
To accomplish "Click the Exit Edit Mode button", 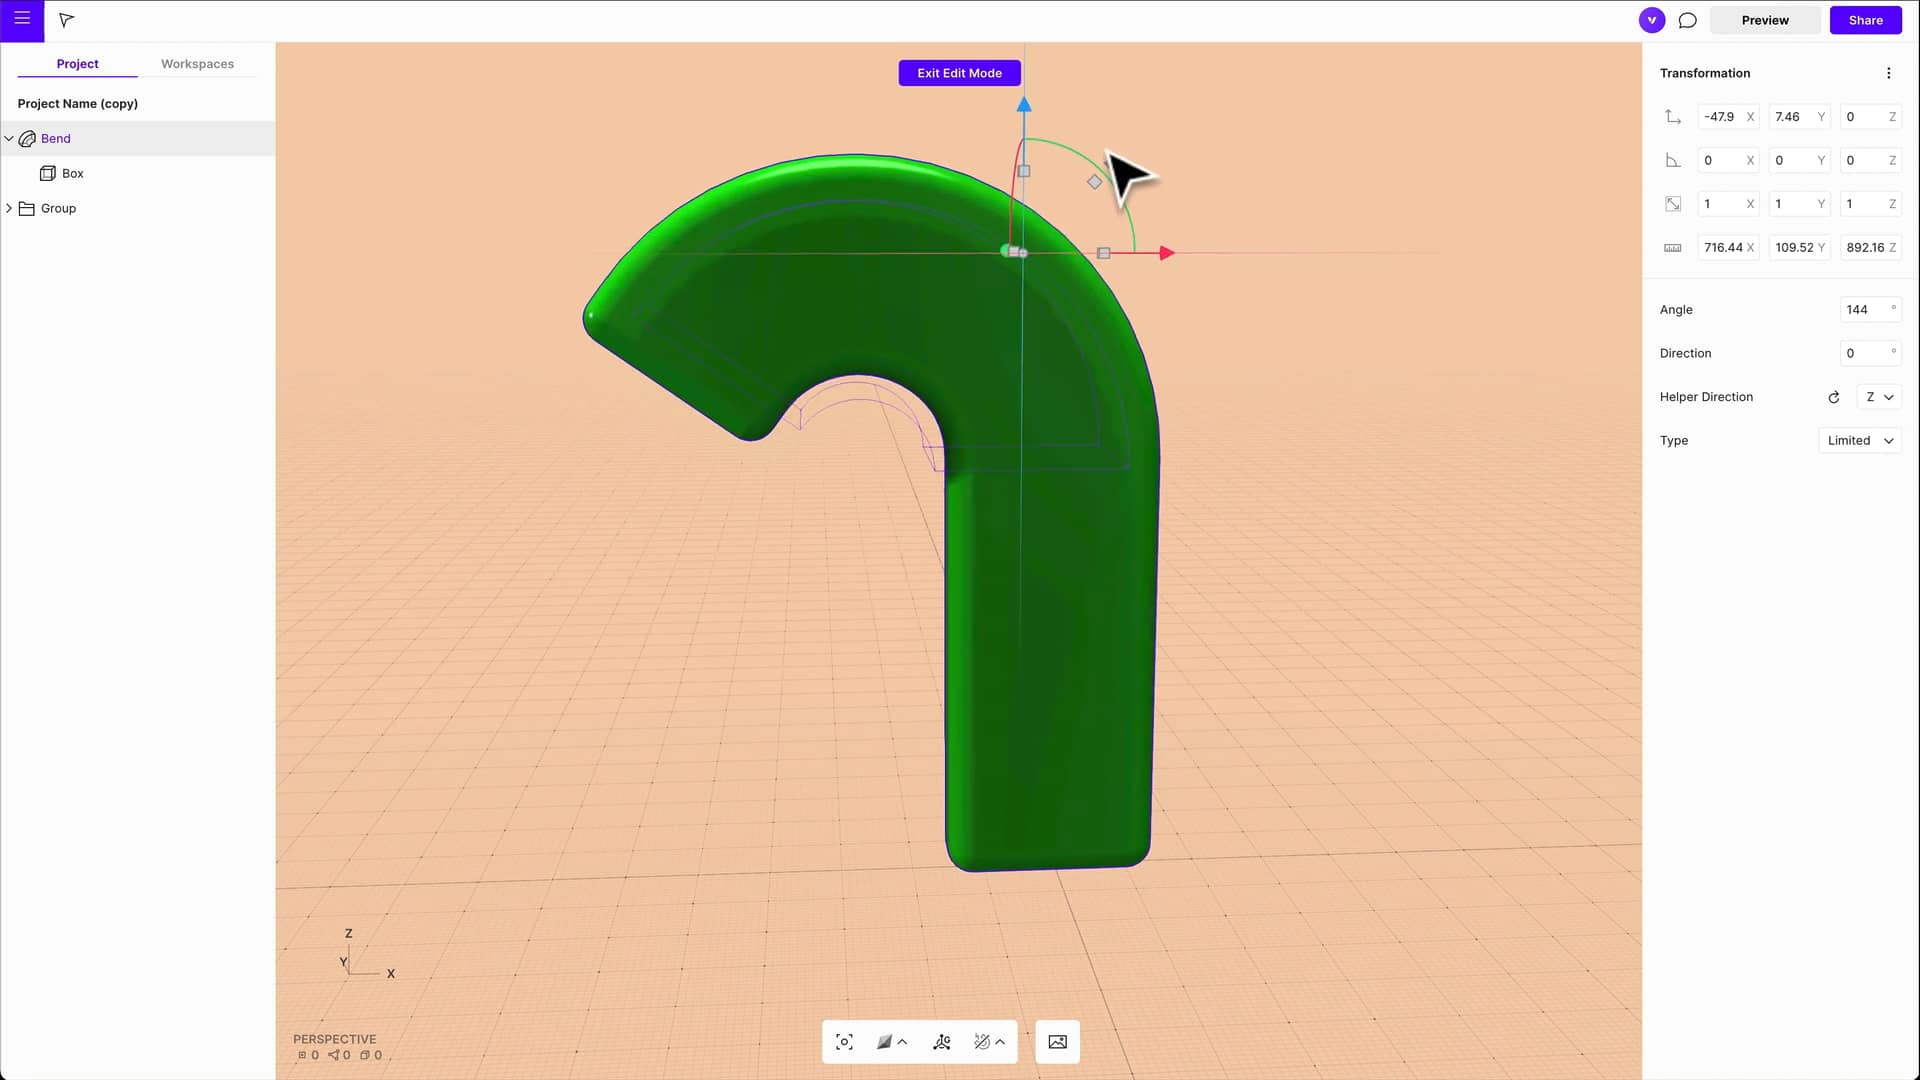I will point(959,72).
